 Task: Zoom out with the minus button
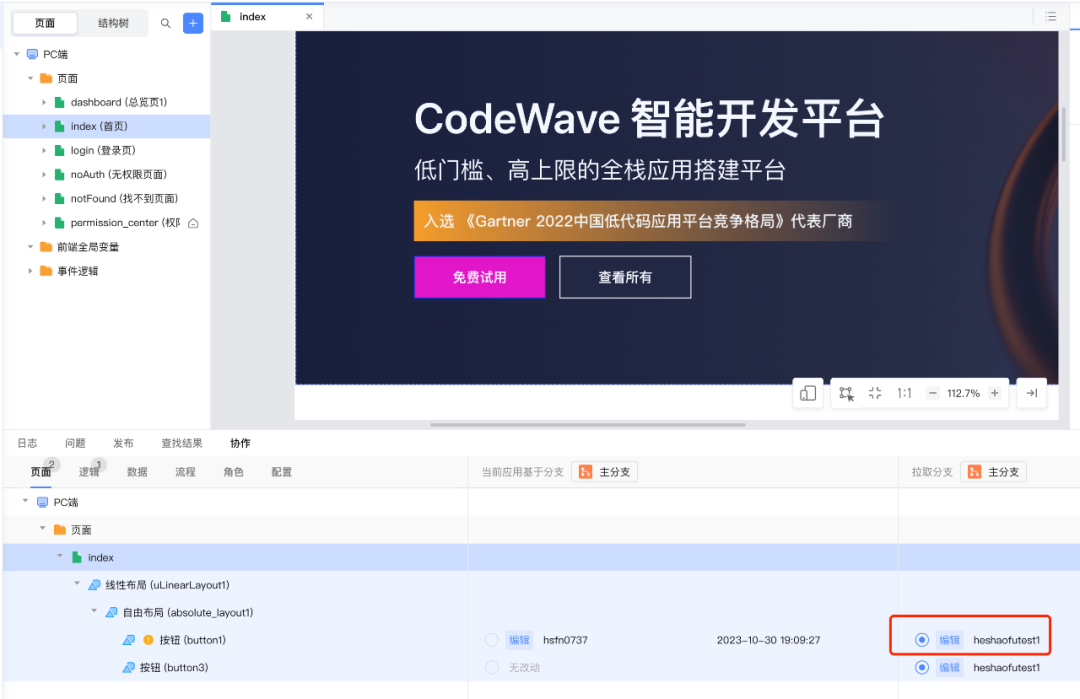(933, 393)
